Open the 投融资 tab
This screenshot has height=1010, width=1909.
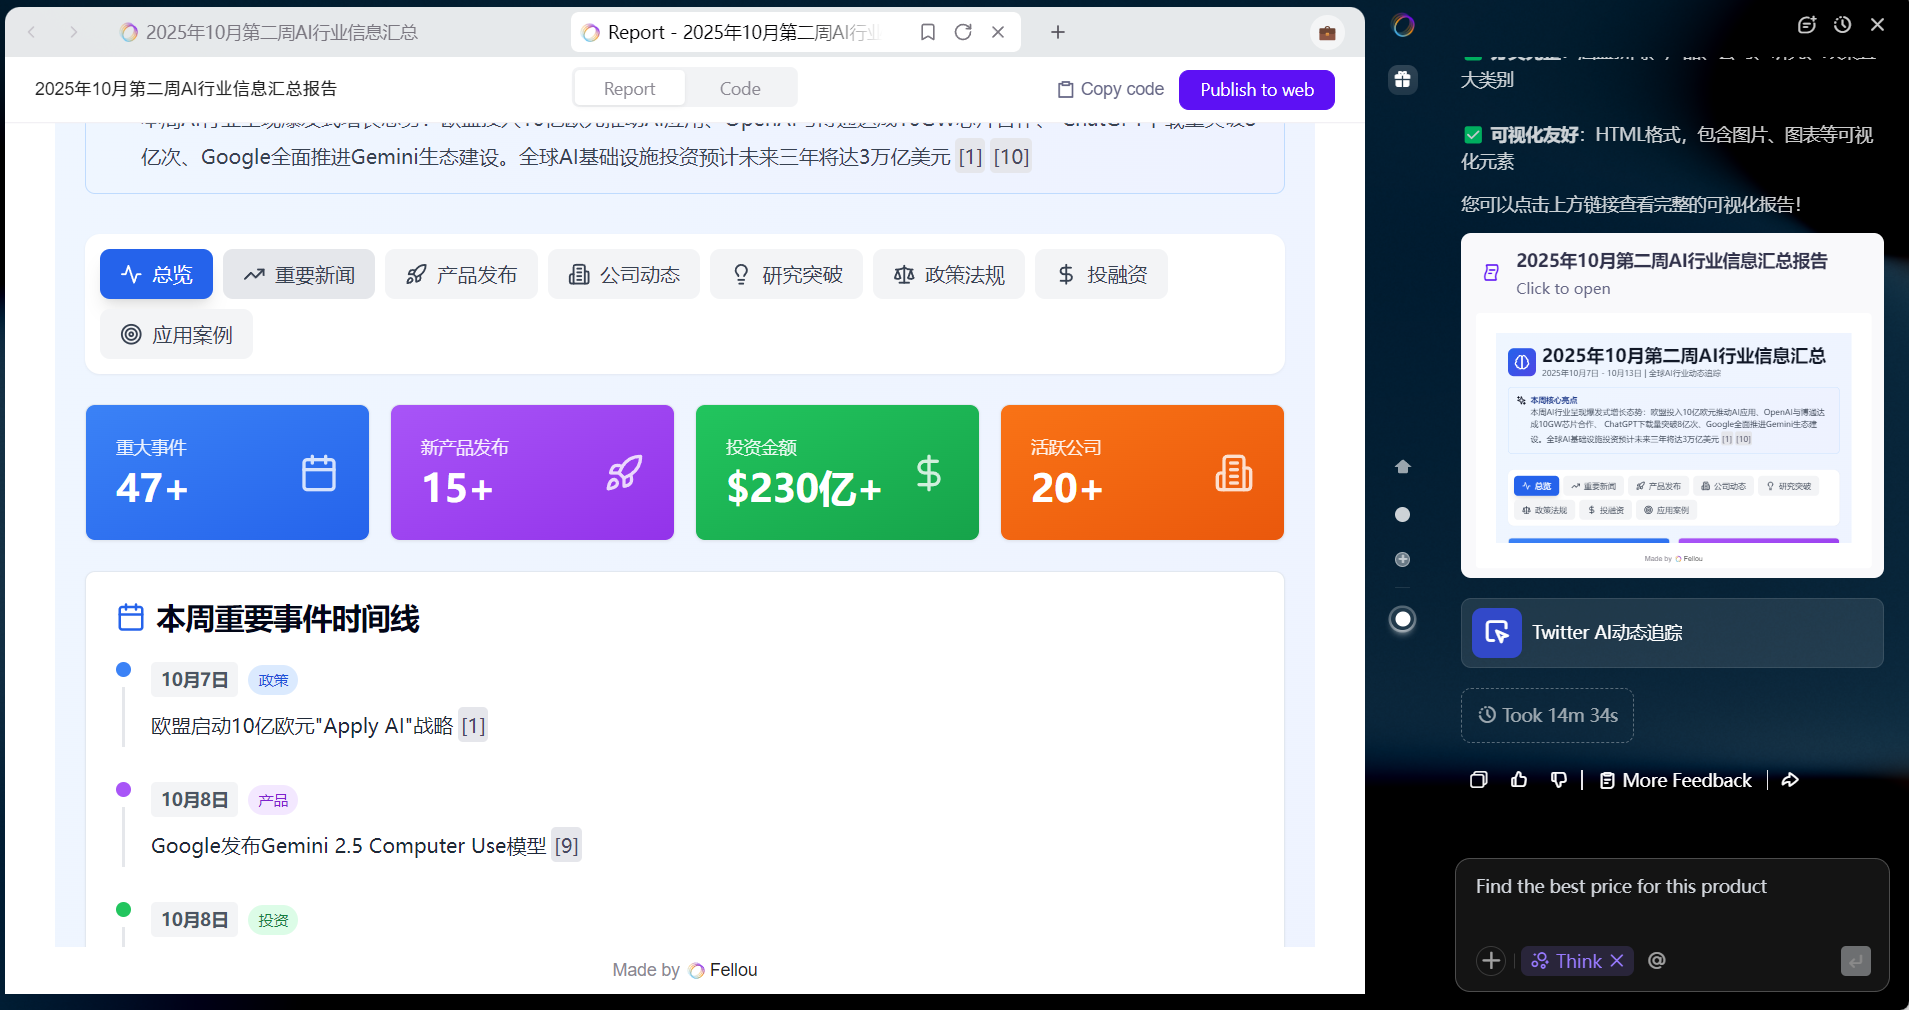[x=1101, y=275]
